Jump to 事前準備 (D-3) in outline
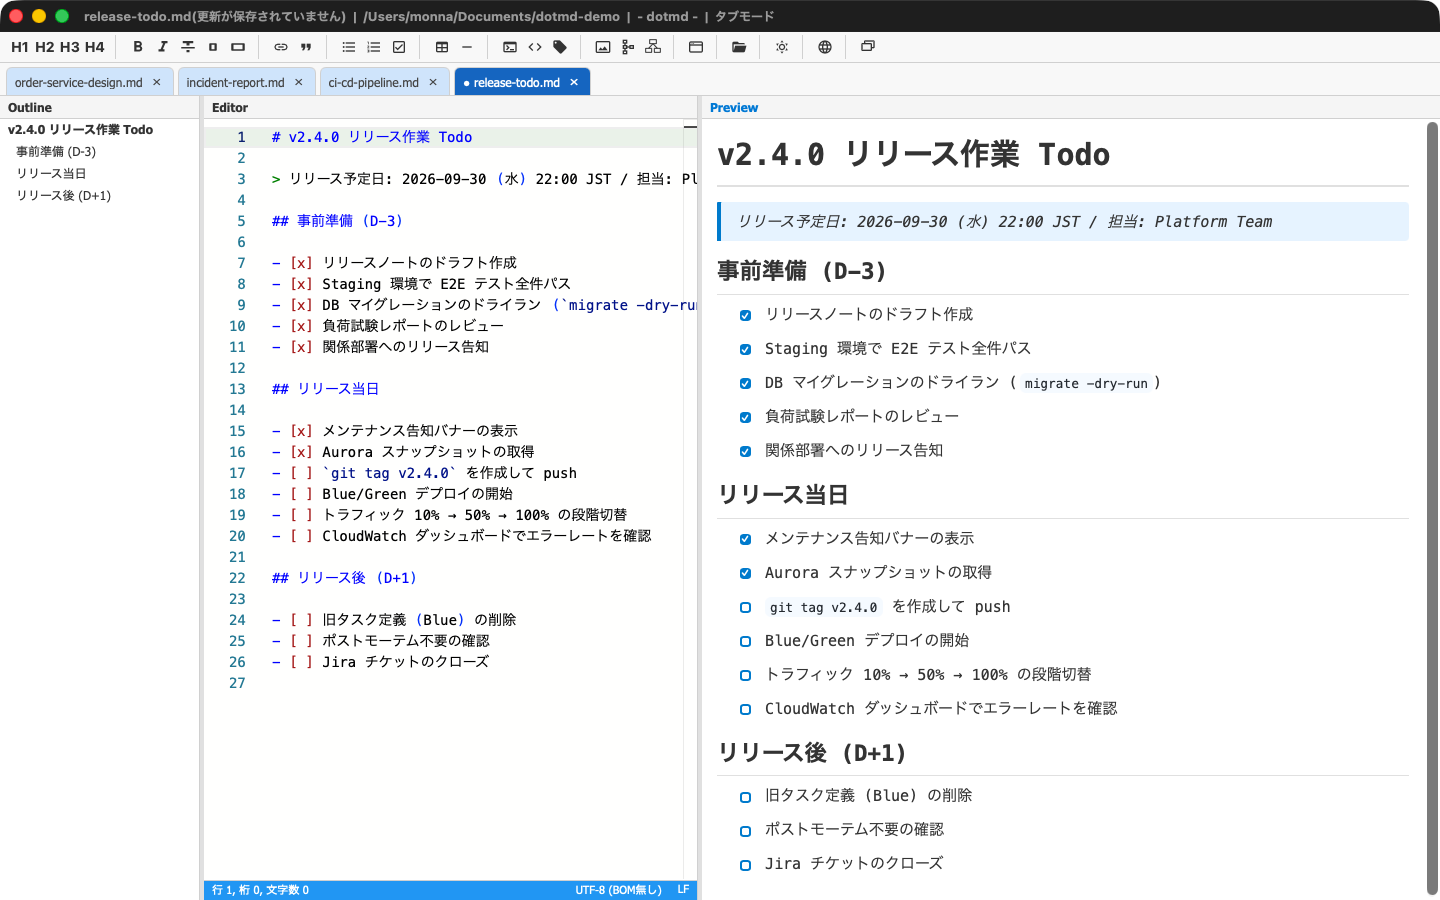 (56, 152)
